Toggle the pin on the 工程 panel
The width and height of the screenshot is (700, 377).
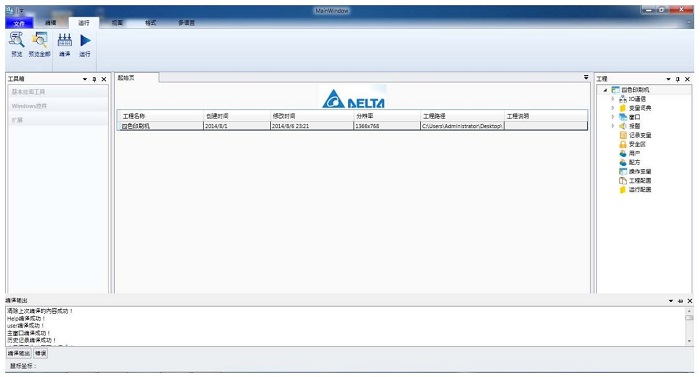(678, 79)
